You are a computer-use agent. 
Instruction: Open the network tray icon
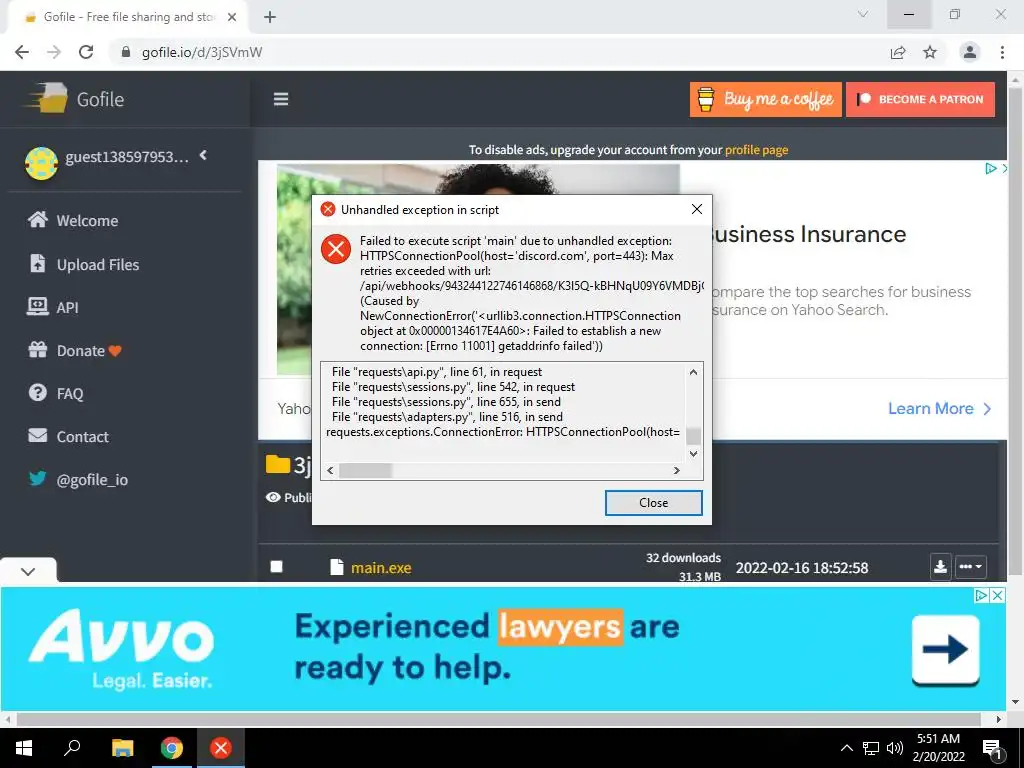tap(871, 748)
